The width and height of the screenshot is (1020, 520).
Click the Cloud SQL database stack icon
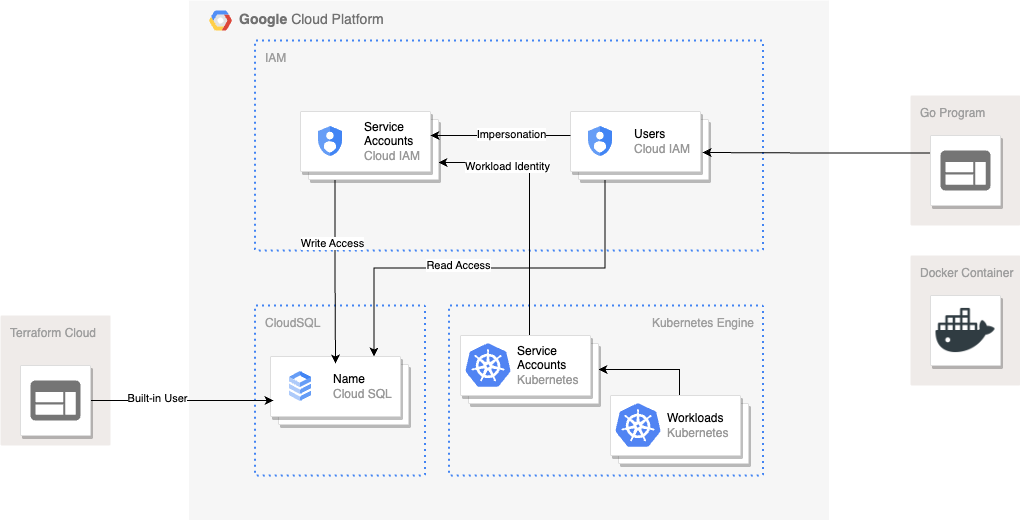(x=300, y=386)
